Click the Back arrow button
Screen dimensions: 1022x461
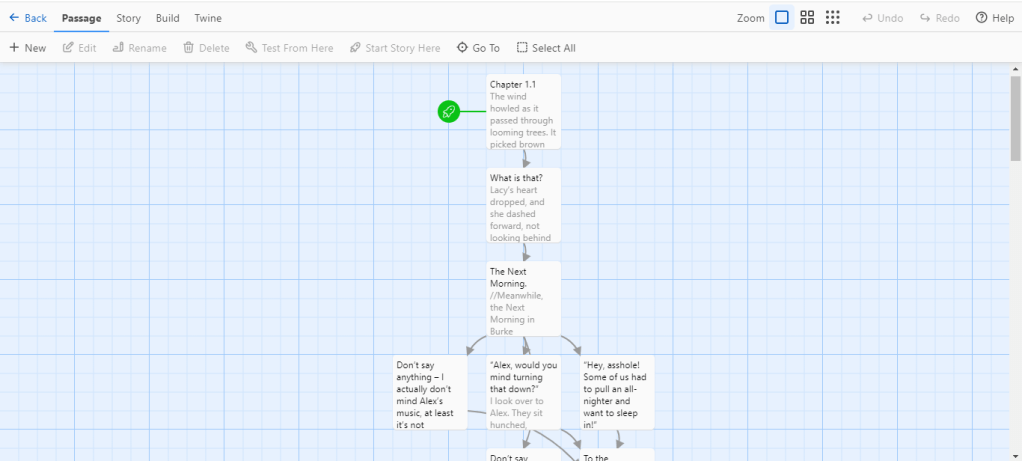click(28, 18)
